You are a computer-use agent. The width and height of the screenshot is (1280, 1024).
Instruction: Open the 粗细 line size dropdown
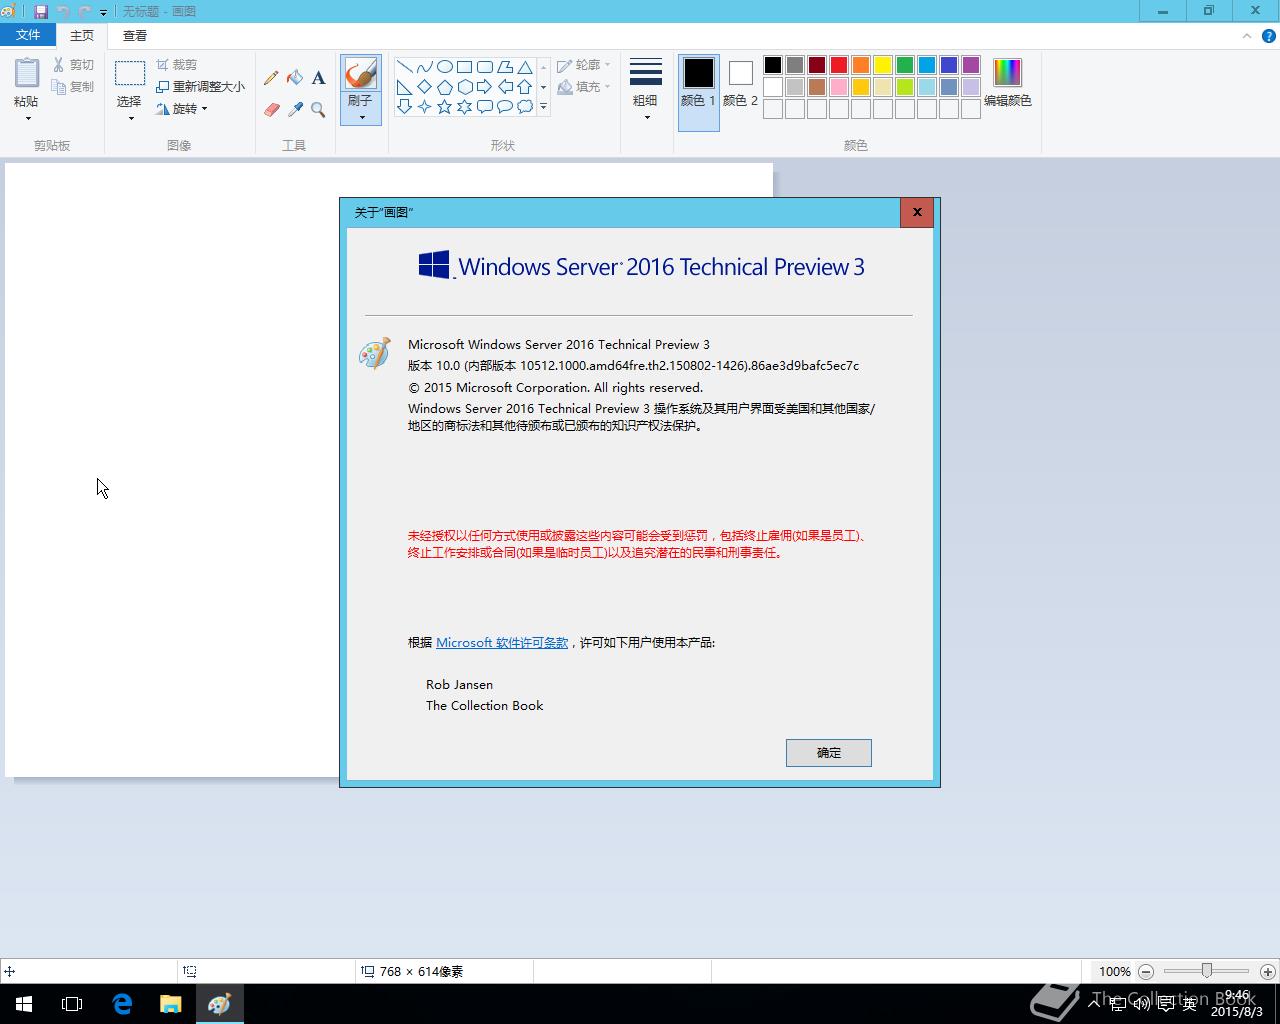[646, 90]
